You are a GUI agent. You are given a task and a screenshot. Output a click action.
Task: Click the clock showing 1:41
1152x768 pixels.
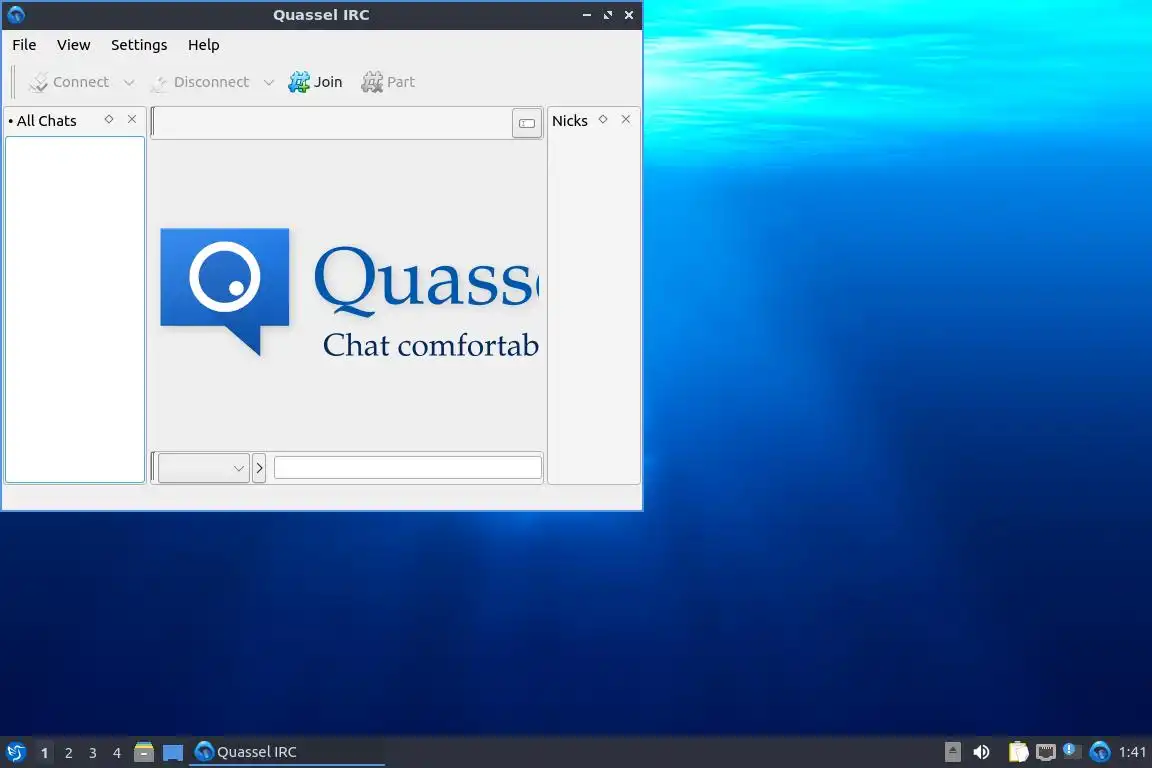pos(1132,752)
